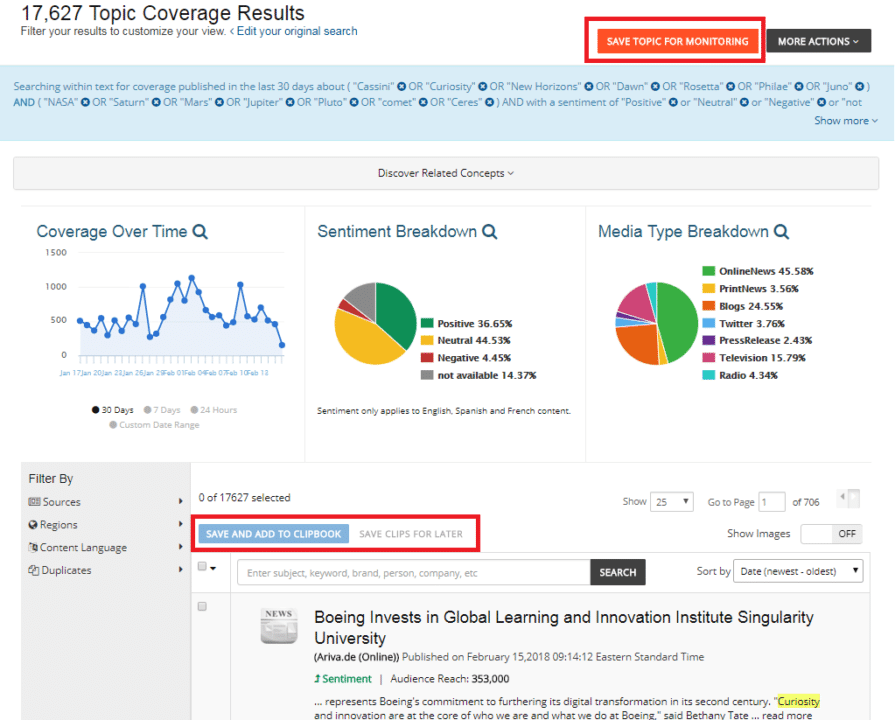Remove the "Curiosity" search term
895x720 pixels.
tap(483, 86)
